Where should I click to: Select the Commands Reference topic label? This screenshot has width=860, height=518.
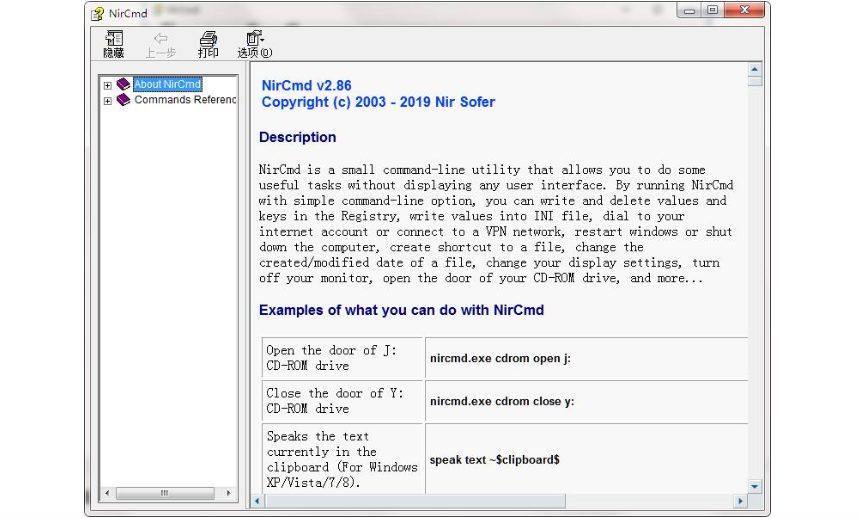(185, 100)
